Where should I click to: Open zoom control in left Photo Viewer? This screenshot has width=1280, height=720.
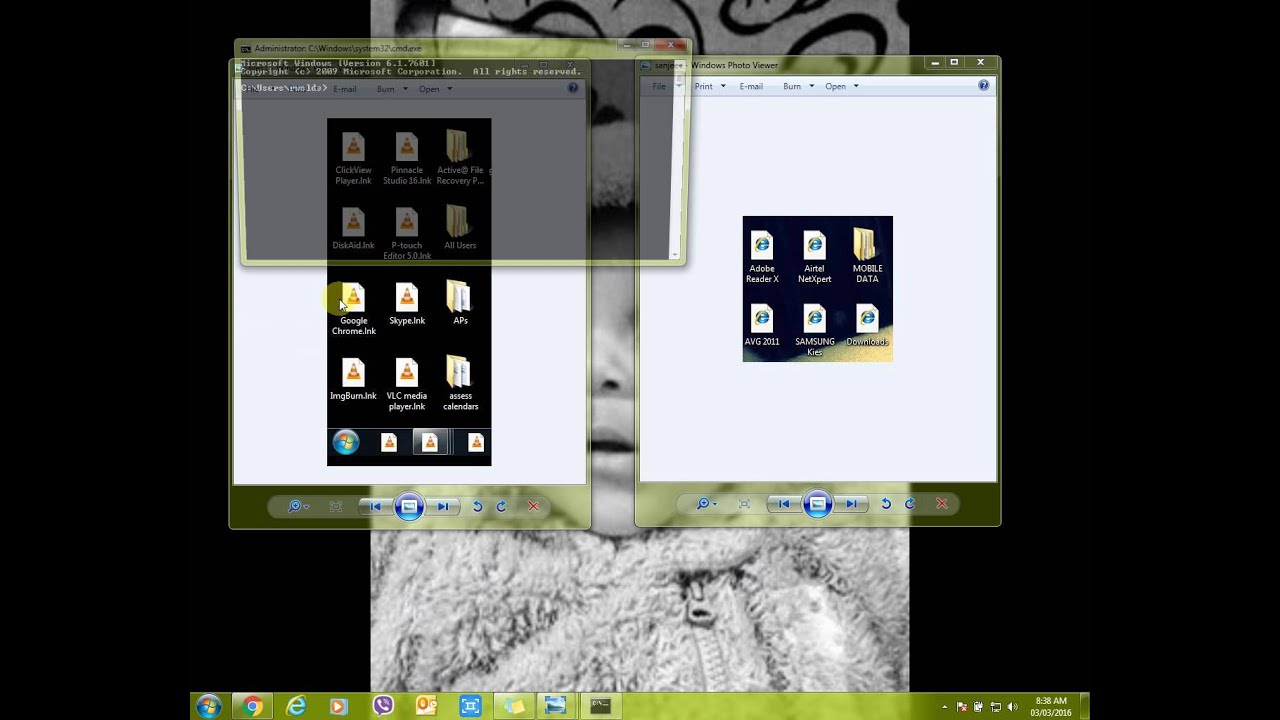point(298,506)
